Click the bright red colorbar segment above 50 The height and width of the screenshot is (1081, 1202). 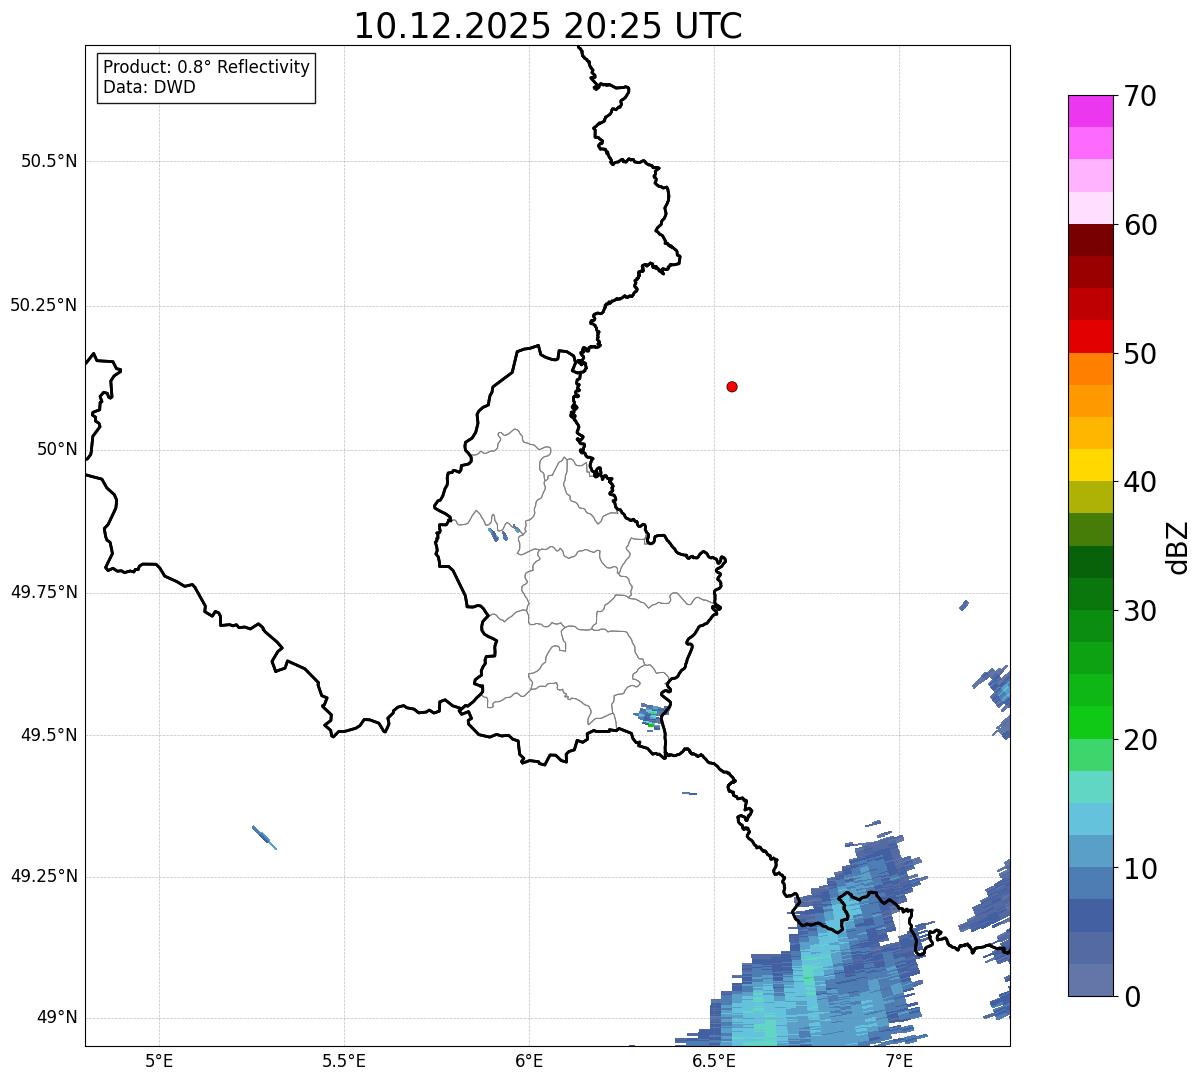click(1090, 337)
